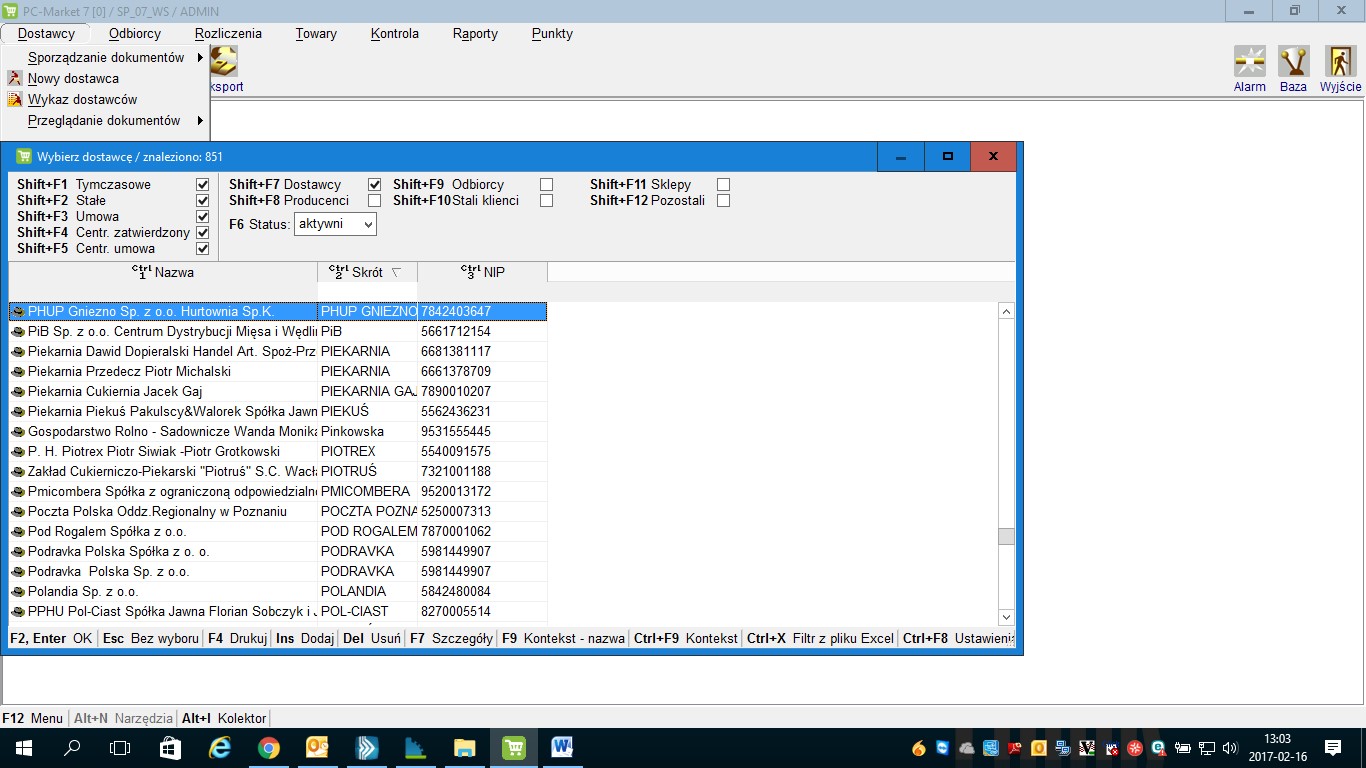
Task: Switch to PC-Market cart taskbar icon
Action: [513, 747]
